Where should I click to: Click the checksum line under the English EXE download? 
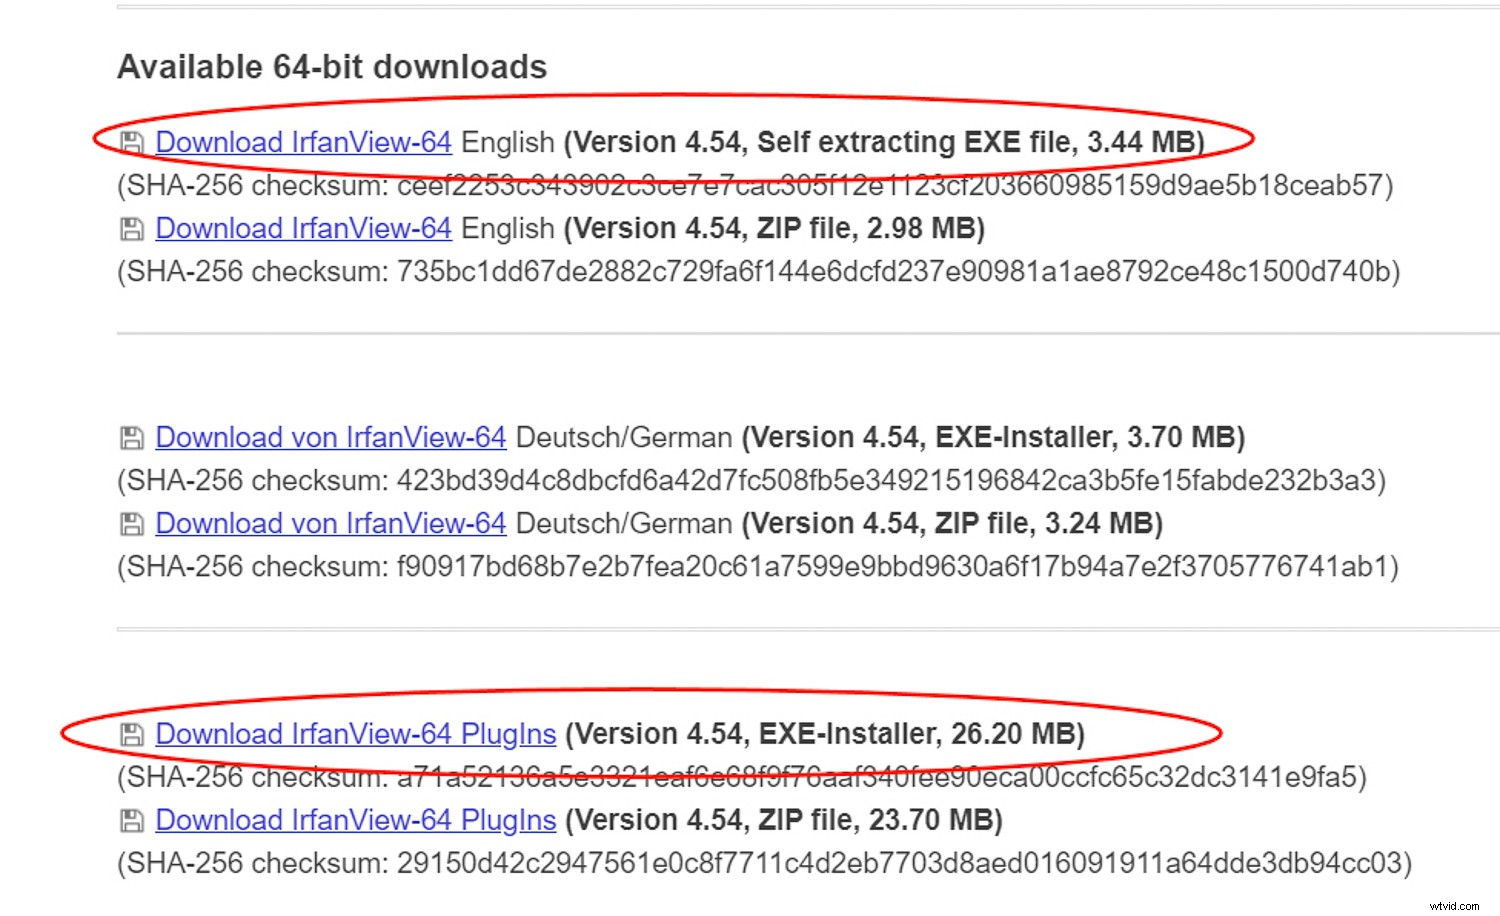[755, 186]
